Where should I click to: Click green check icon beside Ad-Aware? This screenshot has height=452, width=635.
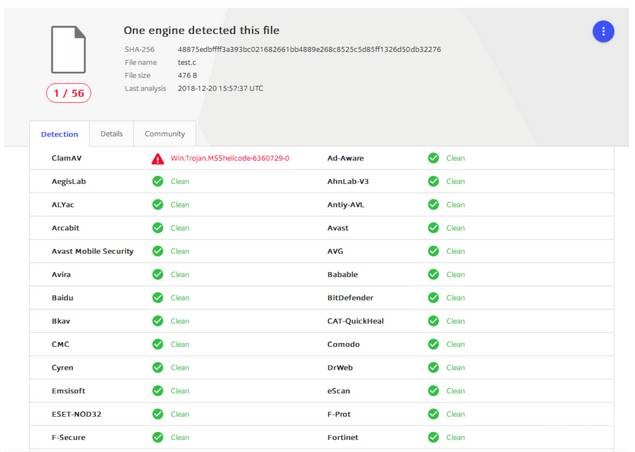tap(433, 158)
